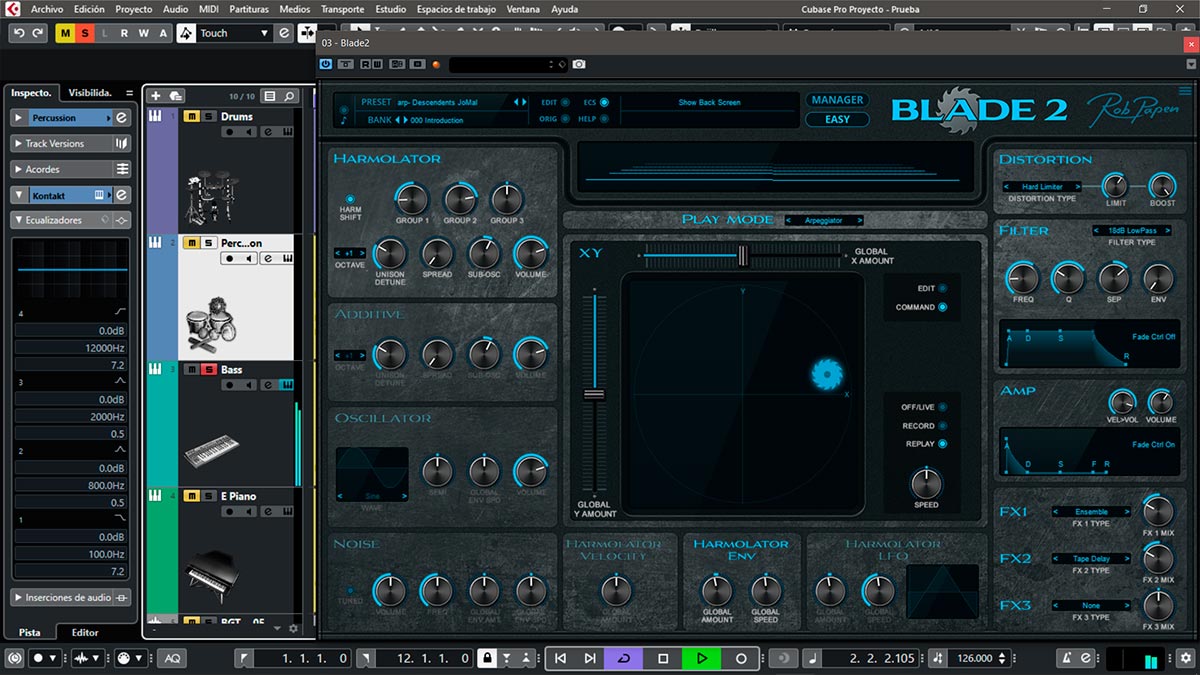Turn the Speed knob in XY section

[926, 484]
